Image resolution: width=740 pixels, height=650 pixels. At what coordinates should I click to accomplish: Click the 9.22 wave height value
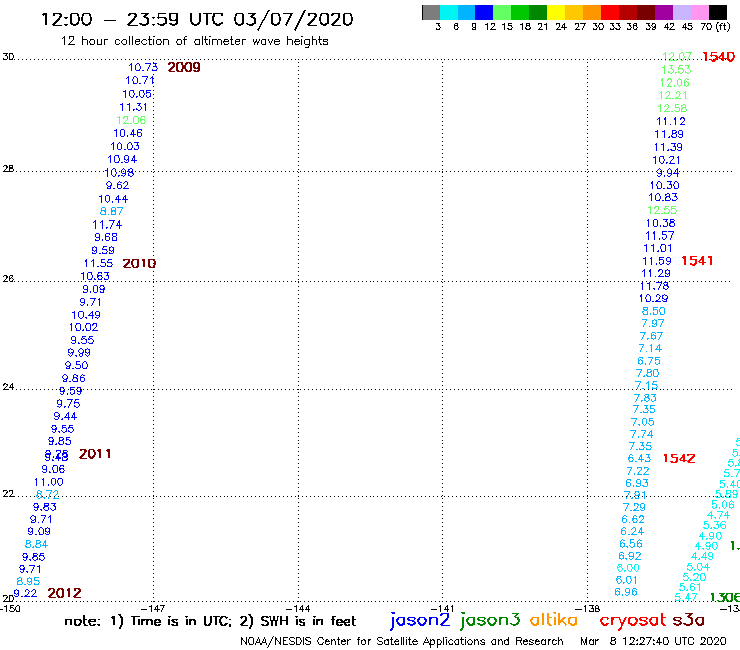25,593
